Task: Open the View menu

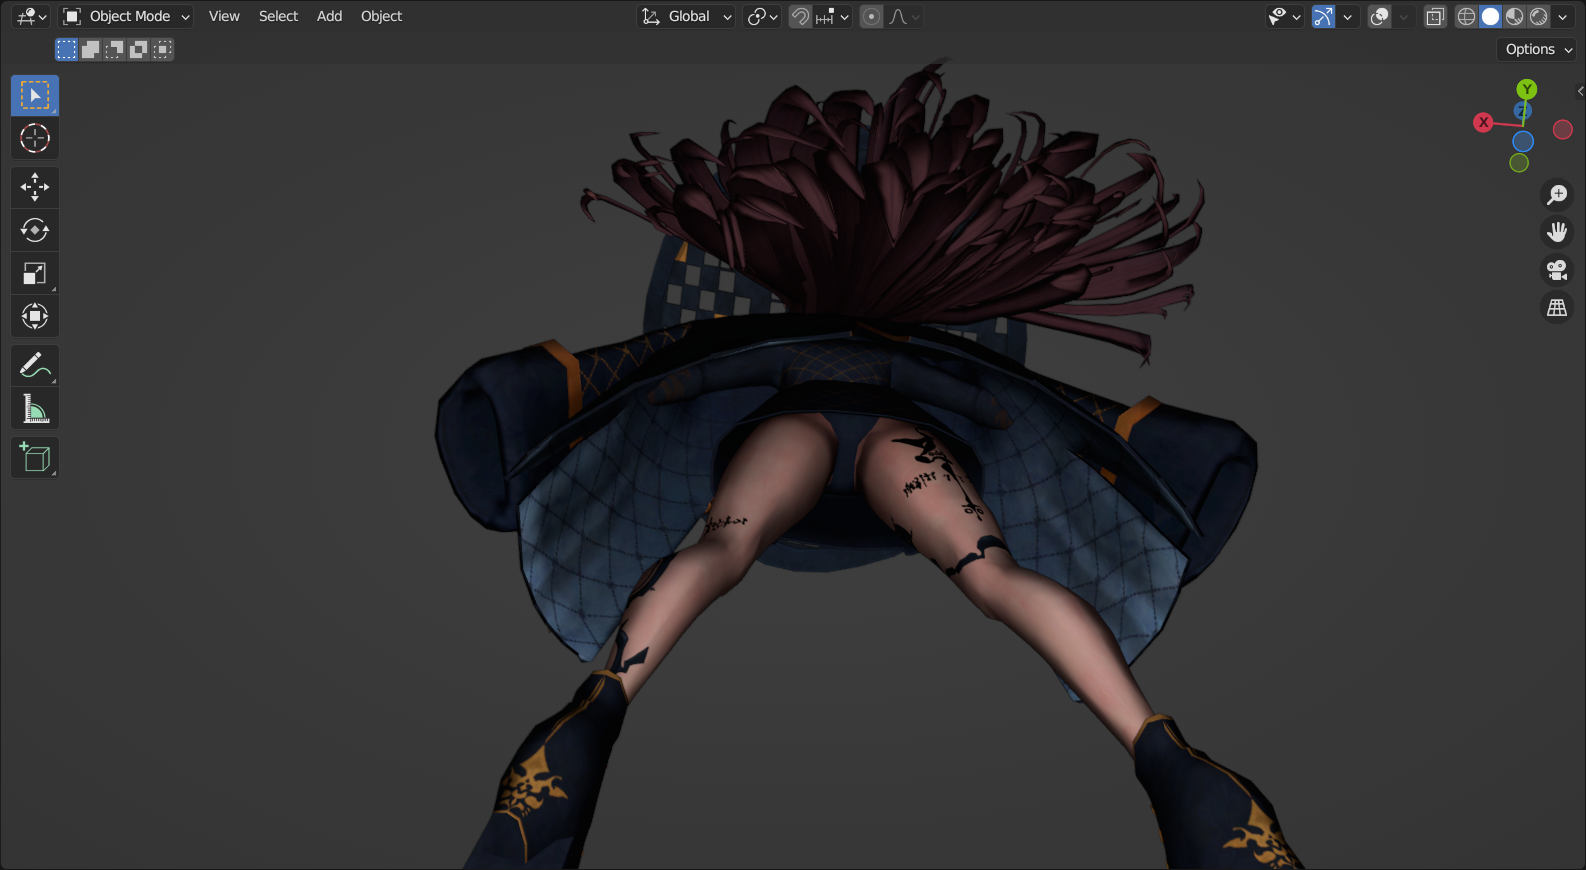Action: point(224,17)
